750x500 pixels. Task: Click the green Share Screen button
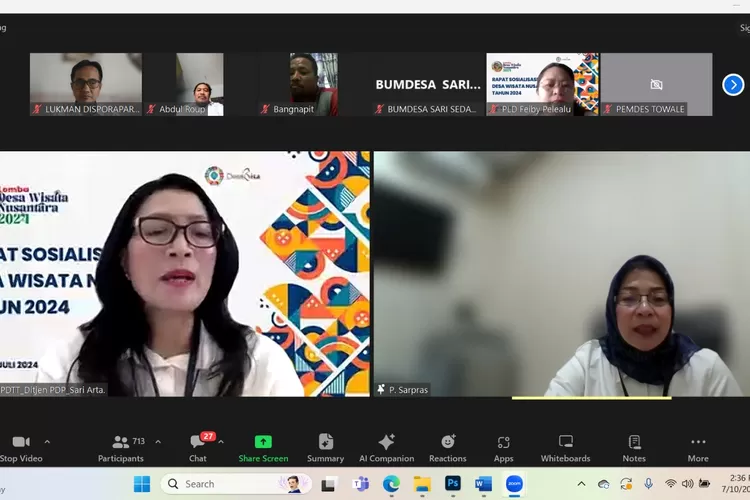[x=263, y=448]
